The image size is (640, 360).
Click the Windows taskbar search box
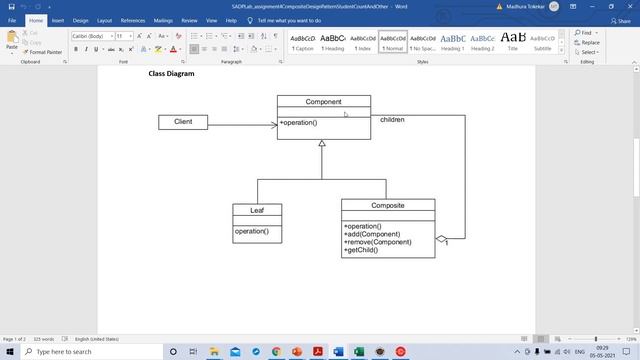click(92, 351)
